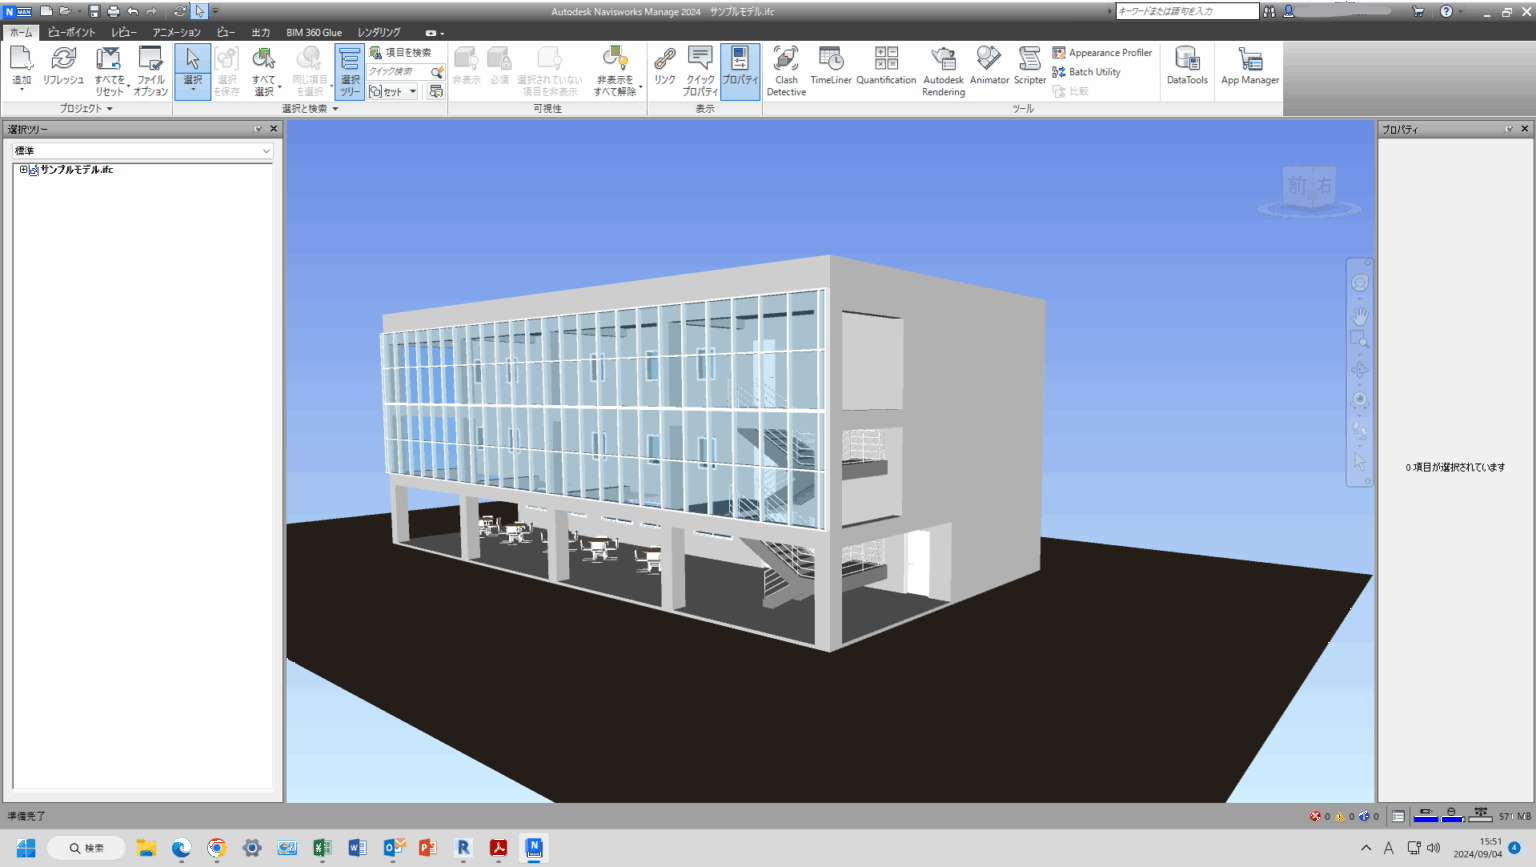The width and height of the screenshot is (1536, 867).
Task: Start Autodesk Rendering
Action: tap(942, 70)
